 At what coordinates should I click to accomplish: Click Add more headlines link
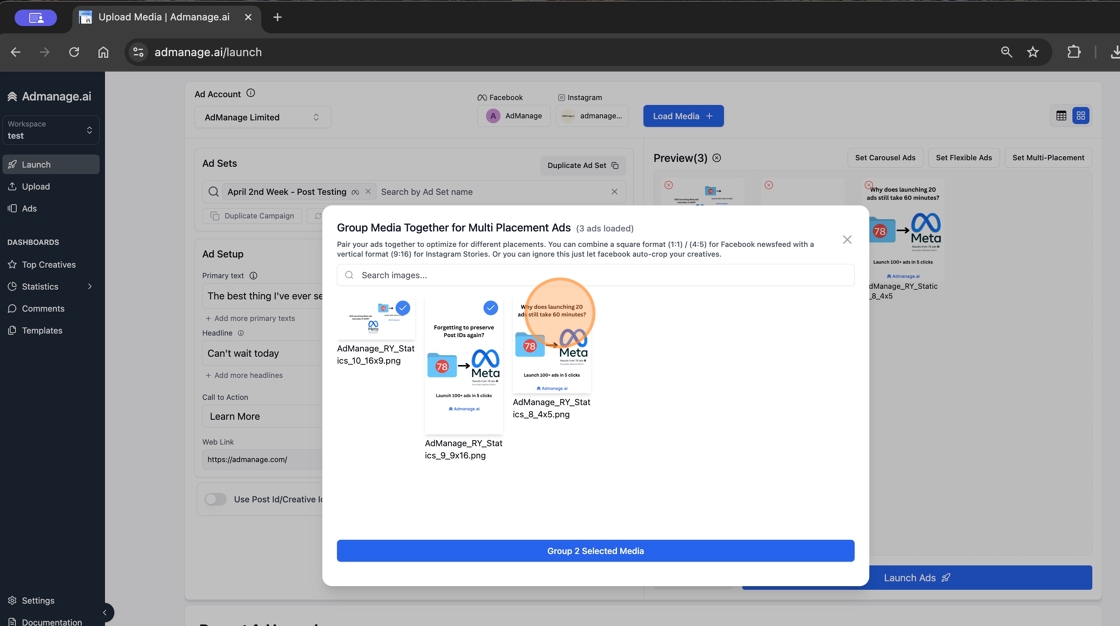pos(244,375)
